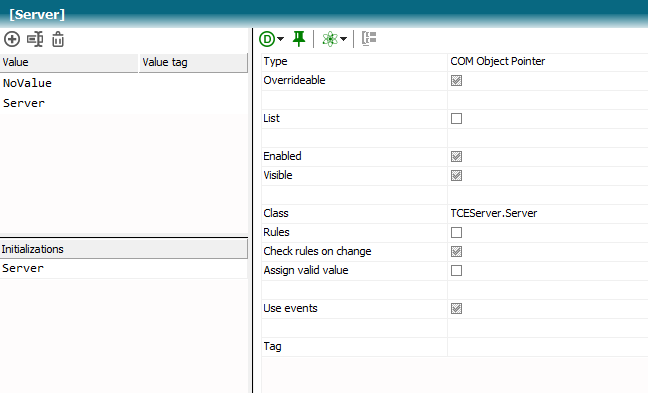Click the rename value icon

click(35, 39)
